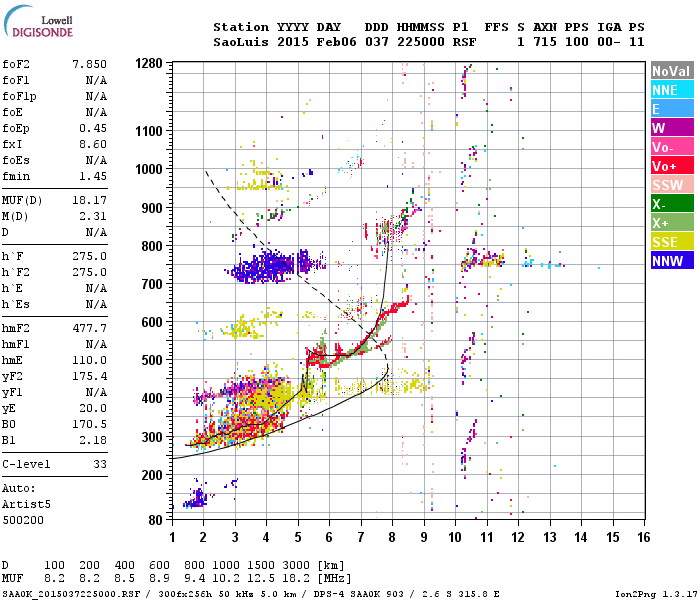
Task: Click the B1 value 2.18
Action: click(x=93, y=440)
